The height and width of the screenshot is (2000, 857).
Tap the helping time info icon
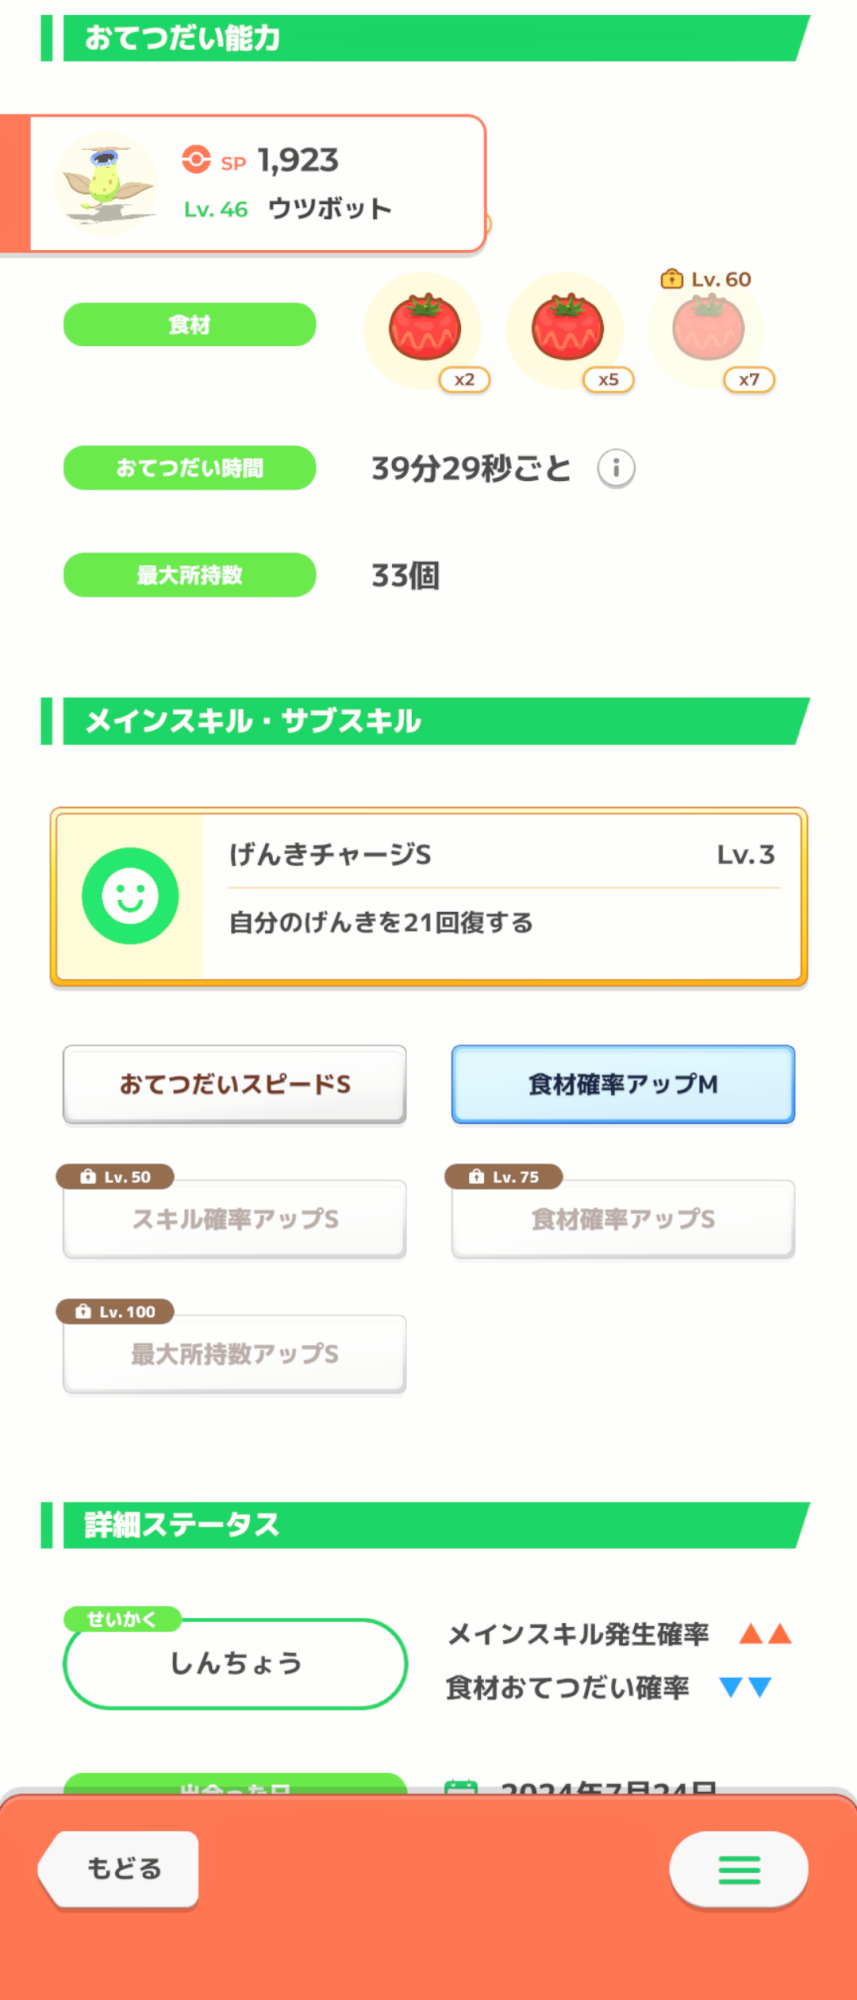click(x=616, y=468)
